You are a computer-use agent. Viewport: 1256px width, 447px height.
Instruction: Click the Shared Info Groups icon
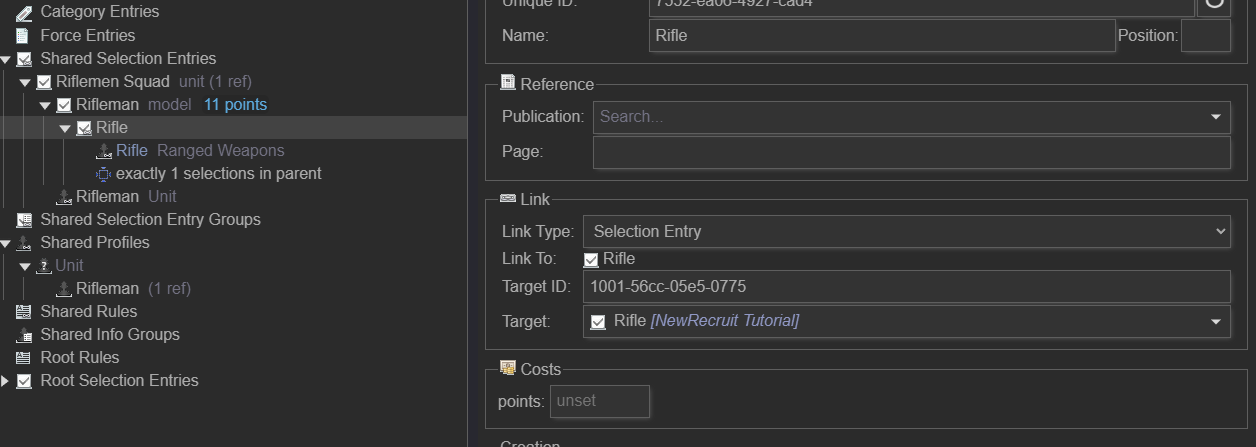[x=24, y=335]
